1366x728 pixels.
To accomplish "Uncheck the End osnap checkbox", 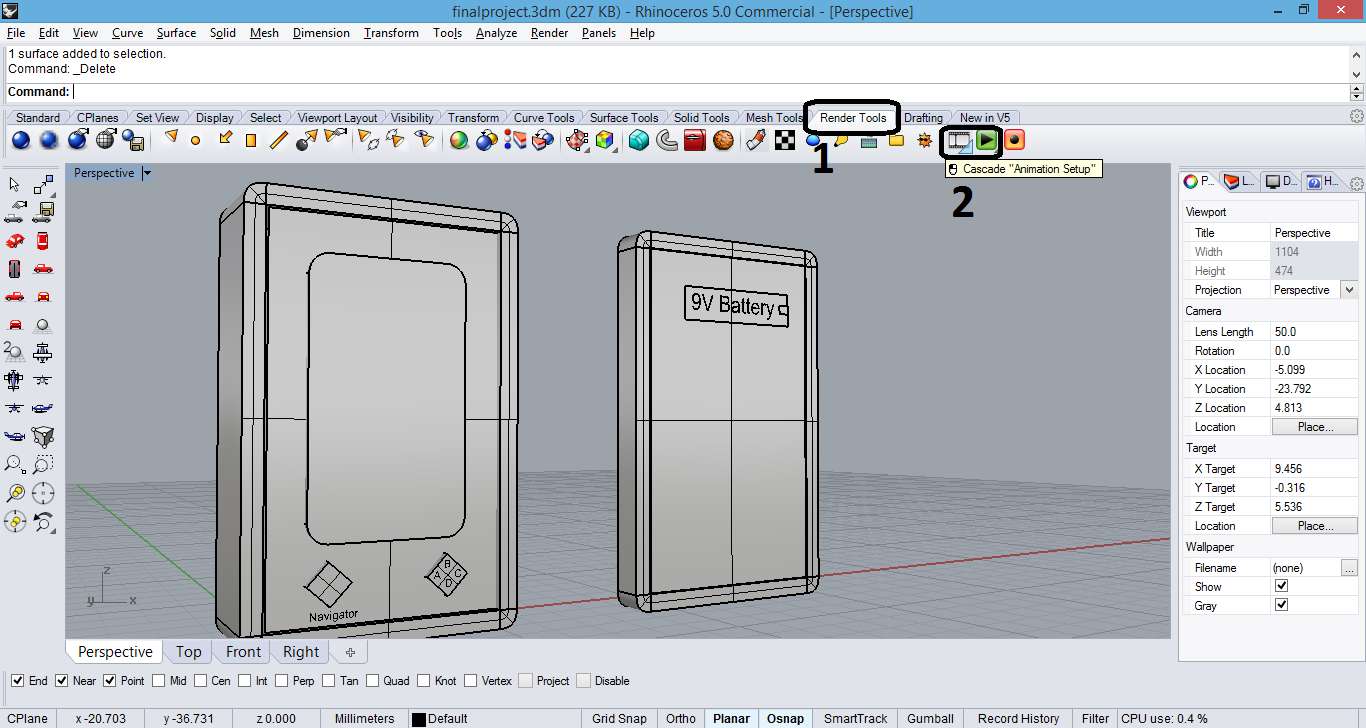I will pos(17,681).
